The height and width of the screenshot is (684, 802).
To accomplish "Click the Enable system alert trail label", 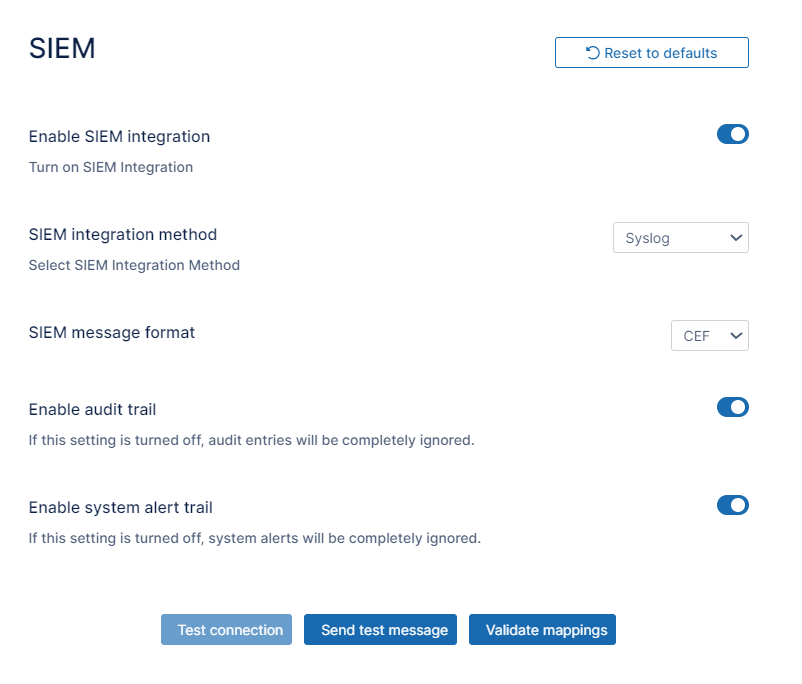I will coord(120,507).
